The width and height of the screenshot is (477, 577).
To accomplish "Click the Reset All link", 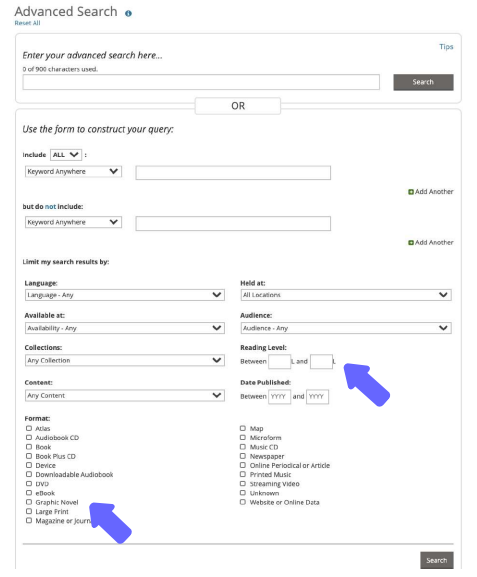I will [27, 23].
